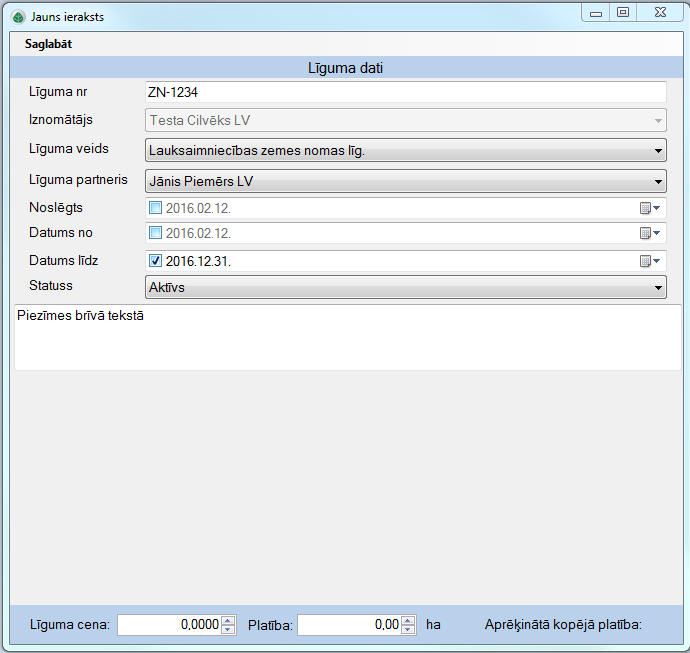Click the app icon in title bar
690x653 pixels.
pos(18,17)
